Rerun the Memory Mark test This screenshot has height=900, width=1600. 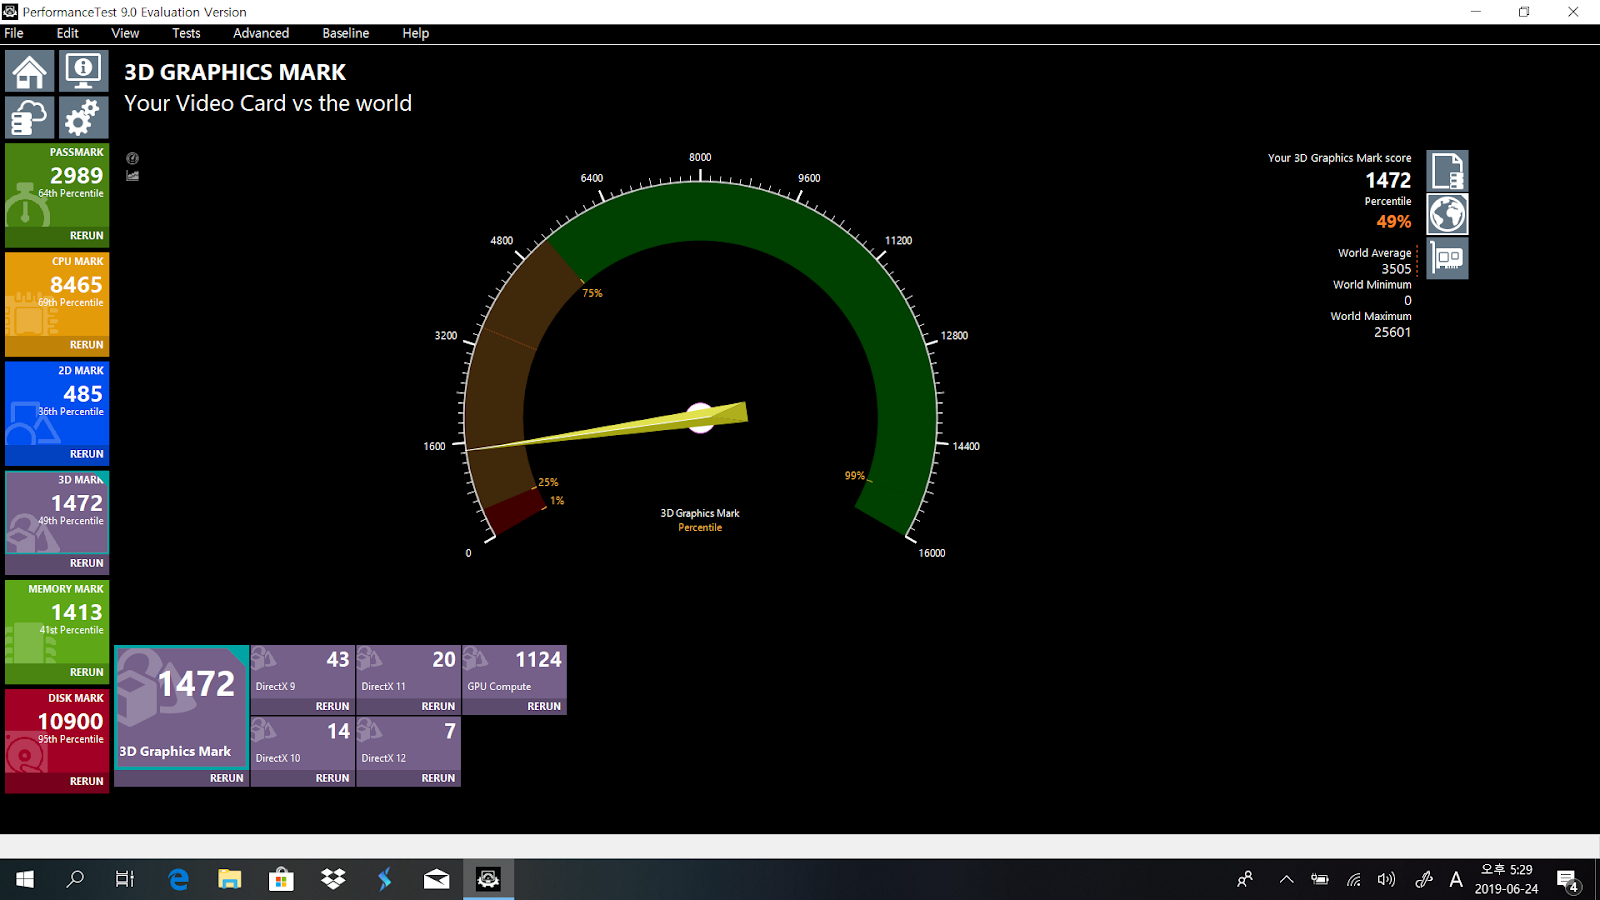coord(87,672)
